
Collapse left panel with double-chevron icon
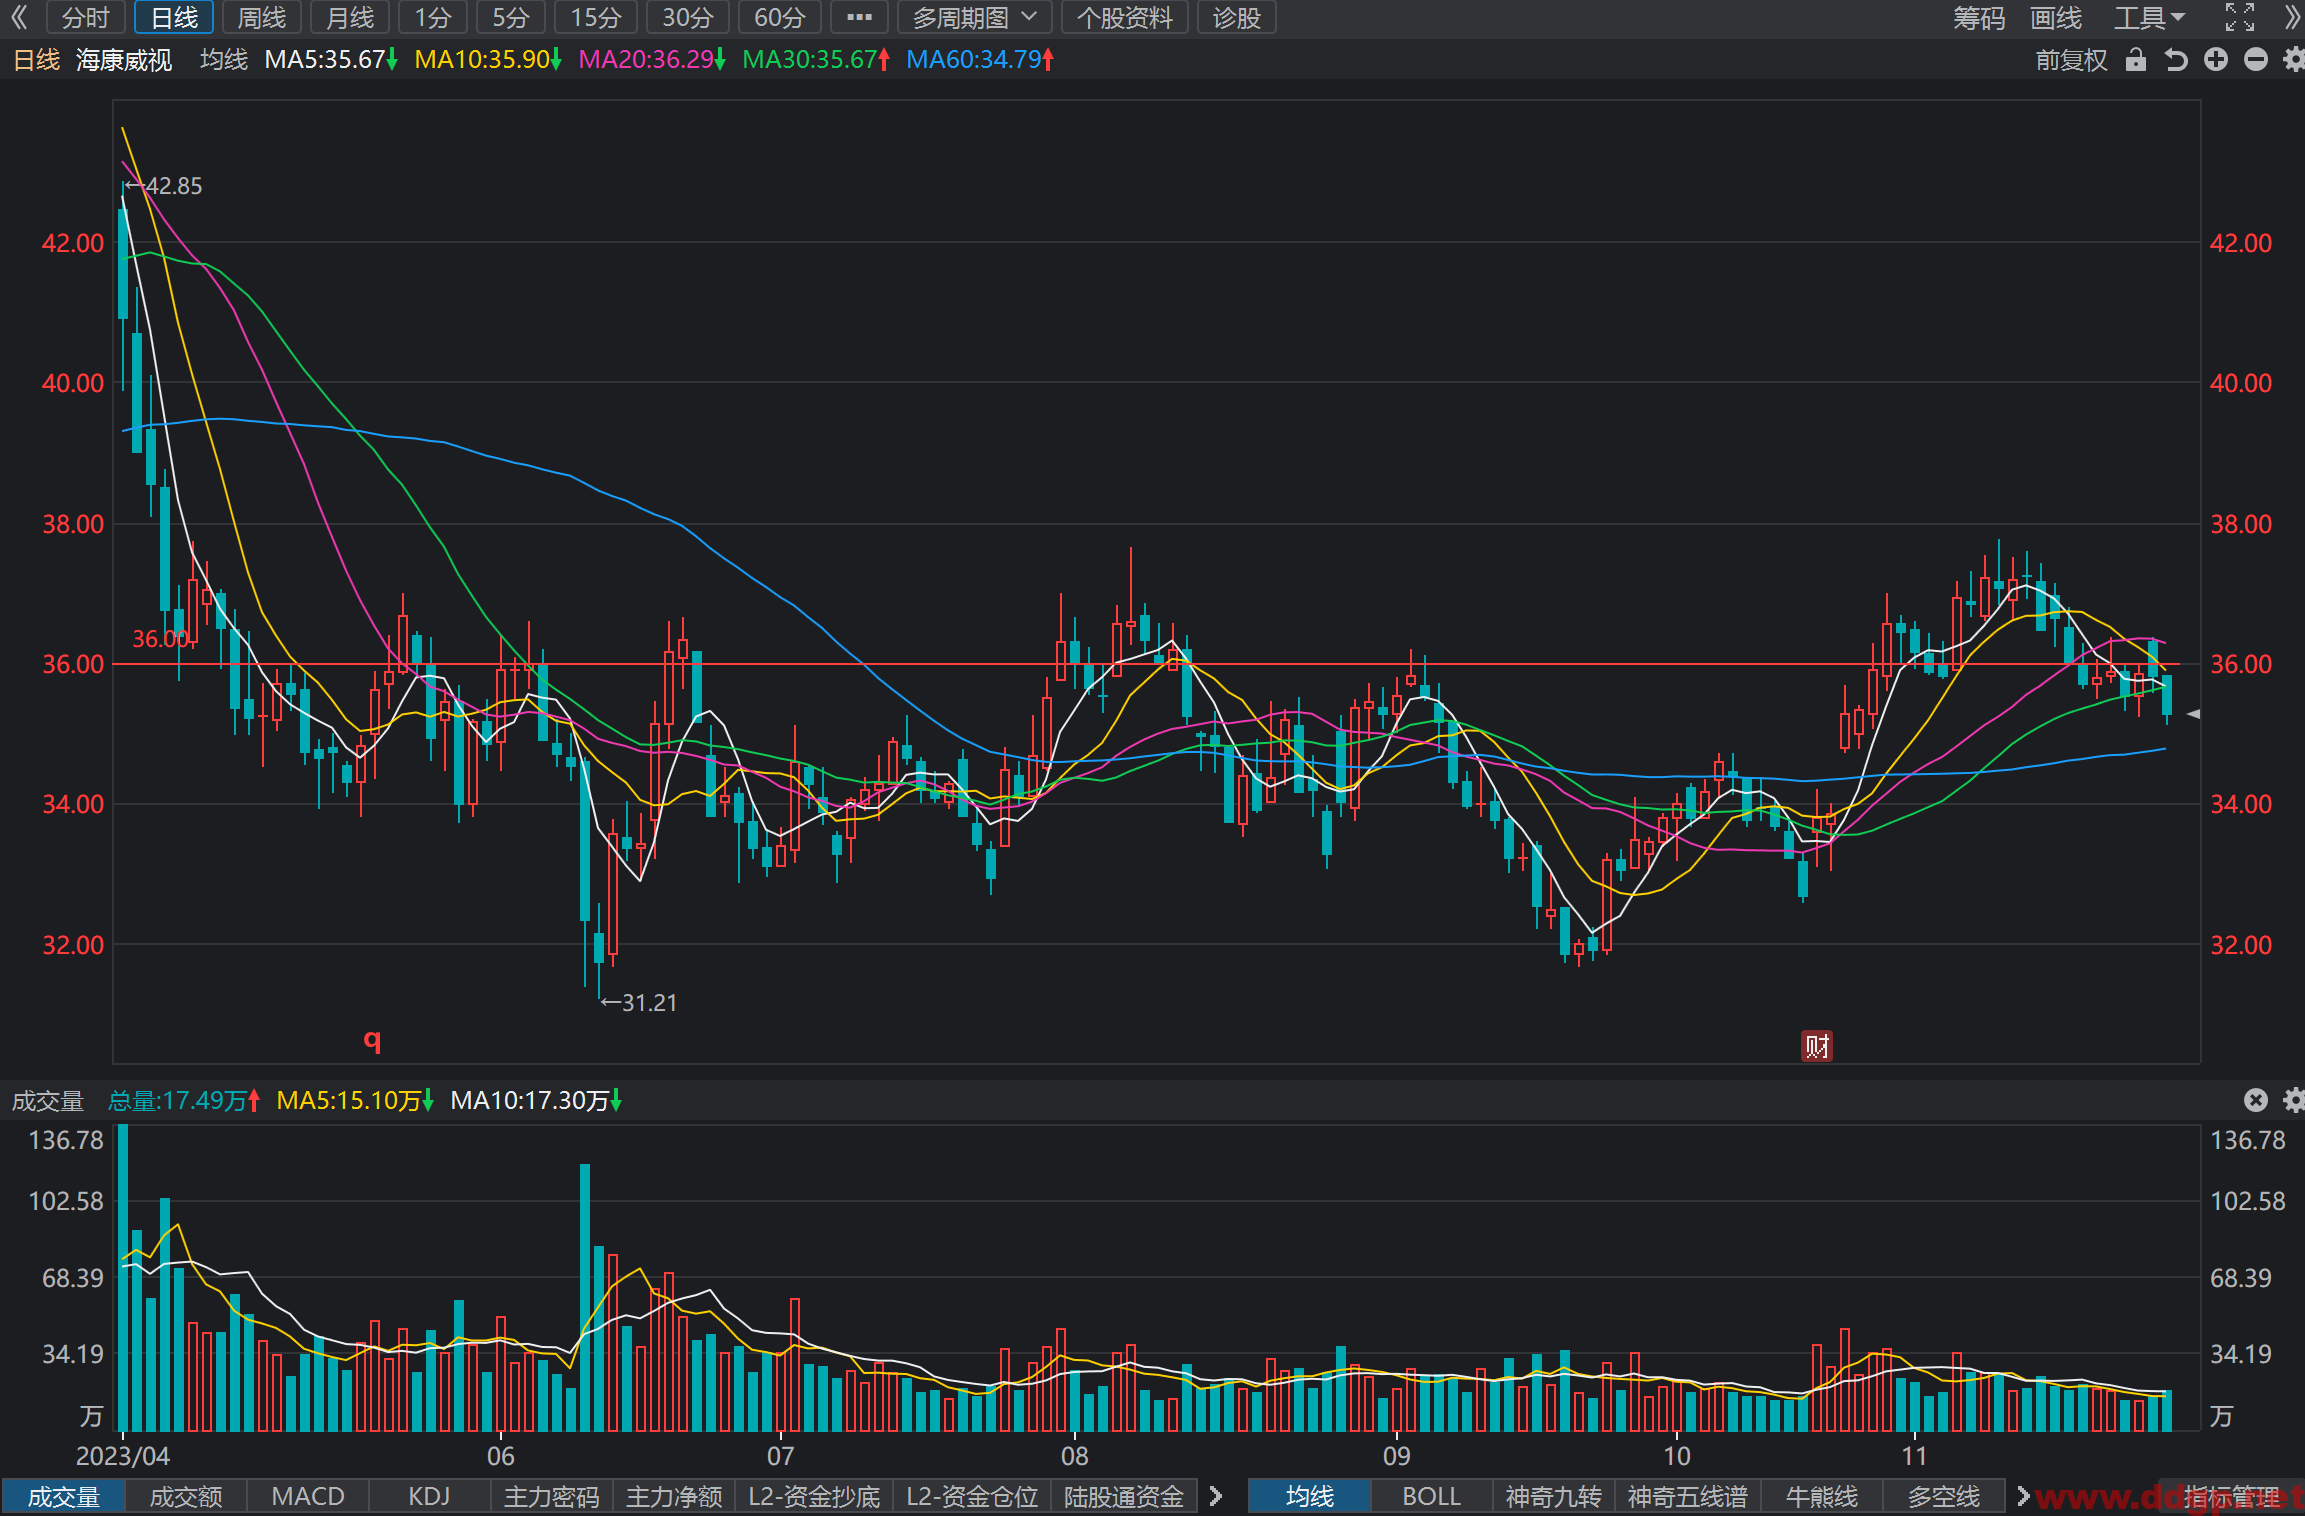tap(19, 17)
